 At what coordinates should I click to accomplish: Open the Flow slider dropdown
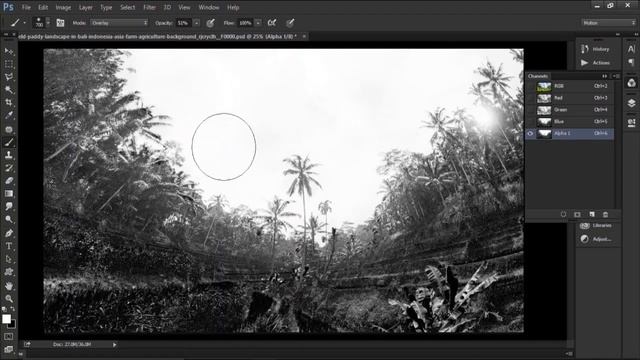[258, 23]
